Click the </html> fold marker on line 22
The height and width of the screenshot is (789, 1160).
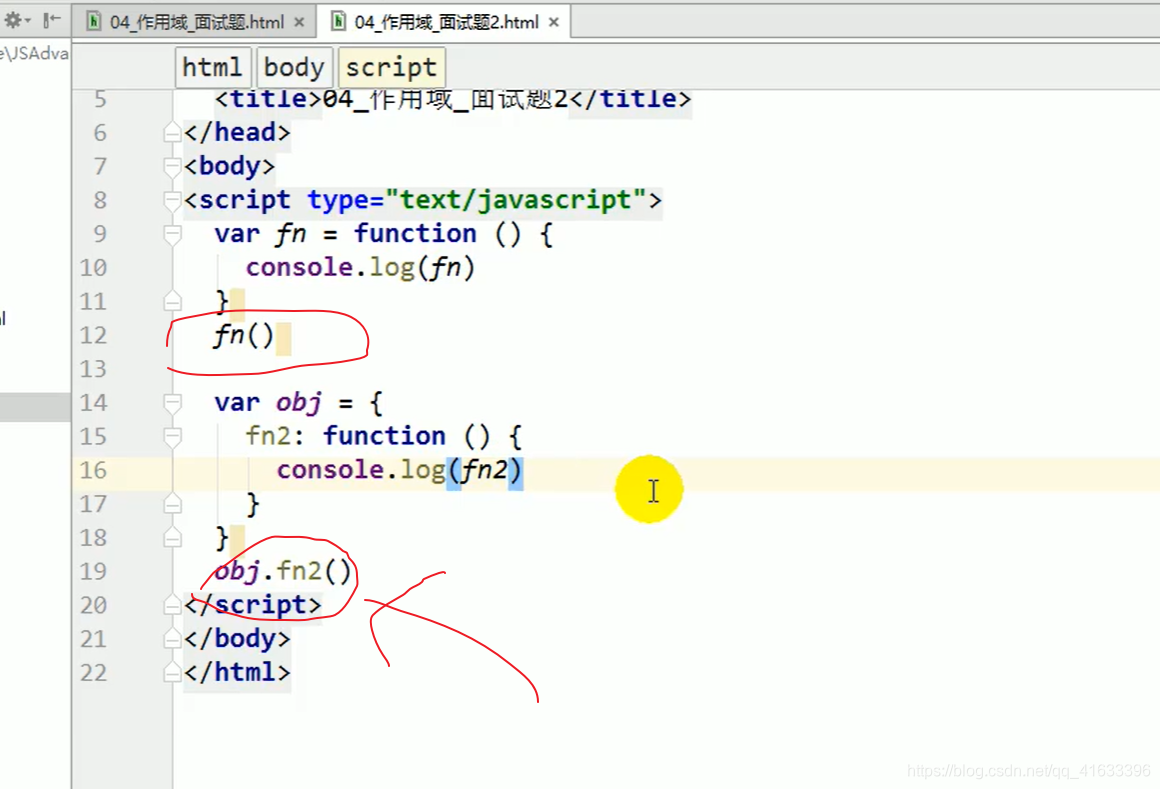172,673
